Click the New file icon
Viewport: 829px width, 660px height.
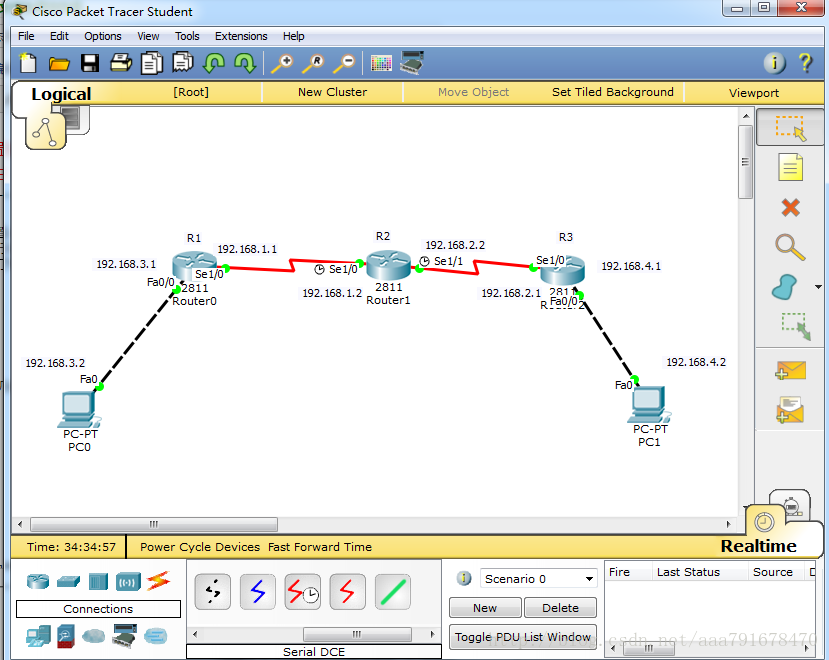point(27,63)
